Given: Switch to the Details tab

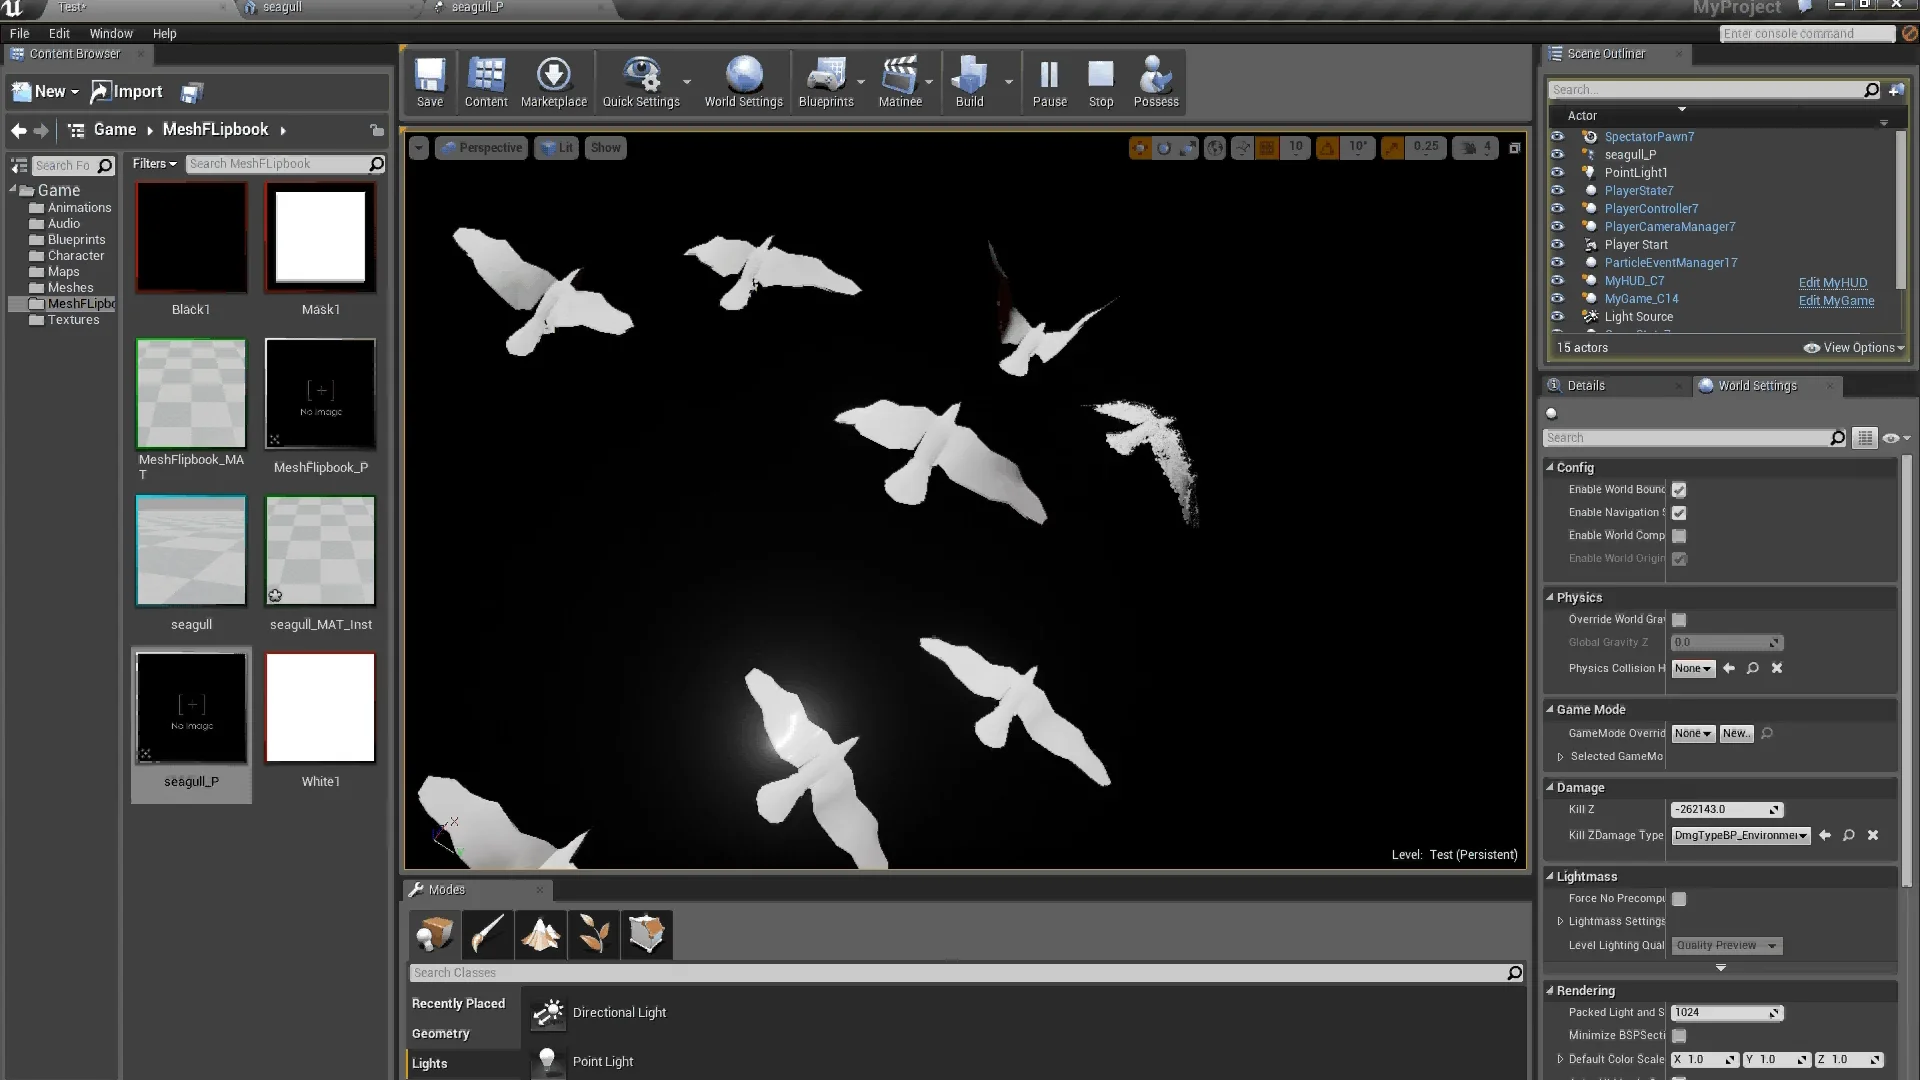Looking at the screenshot, I should click(1586, 385).
